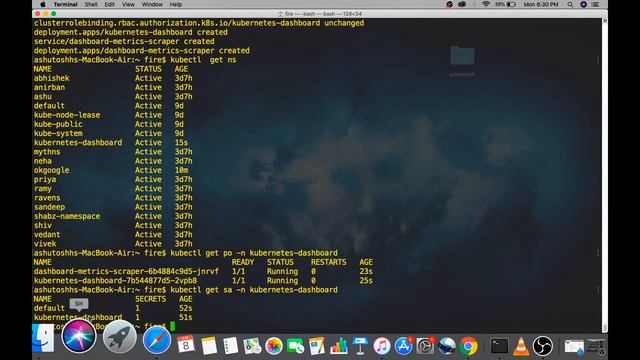The image size is (640, 360).
Task: Open Calendar app in the dock
Action: tap(186, 344)
